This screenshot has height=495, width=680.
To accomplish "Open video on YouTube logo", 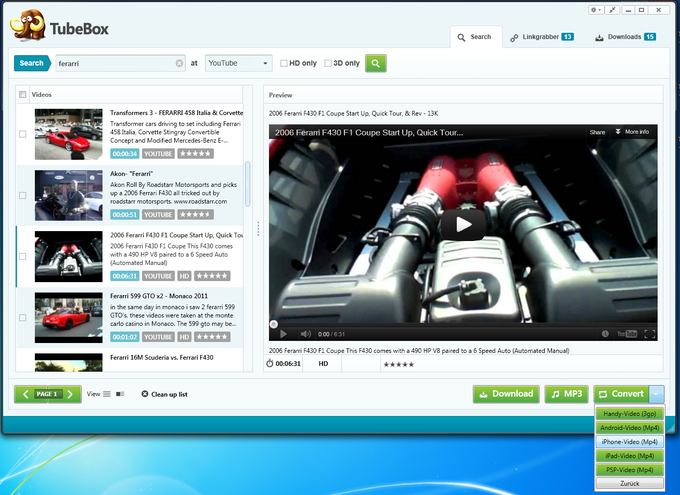I will [x=627, y=334].
